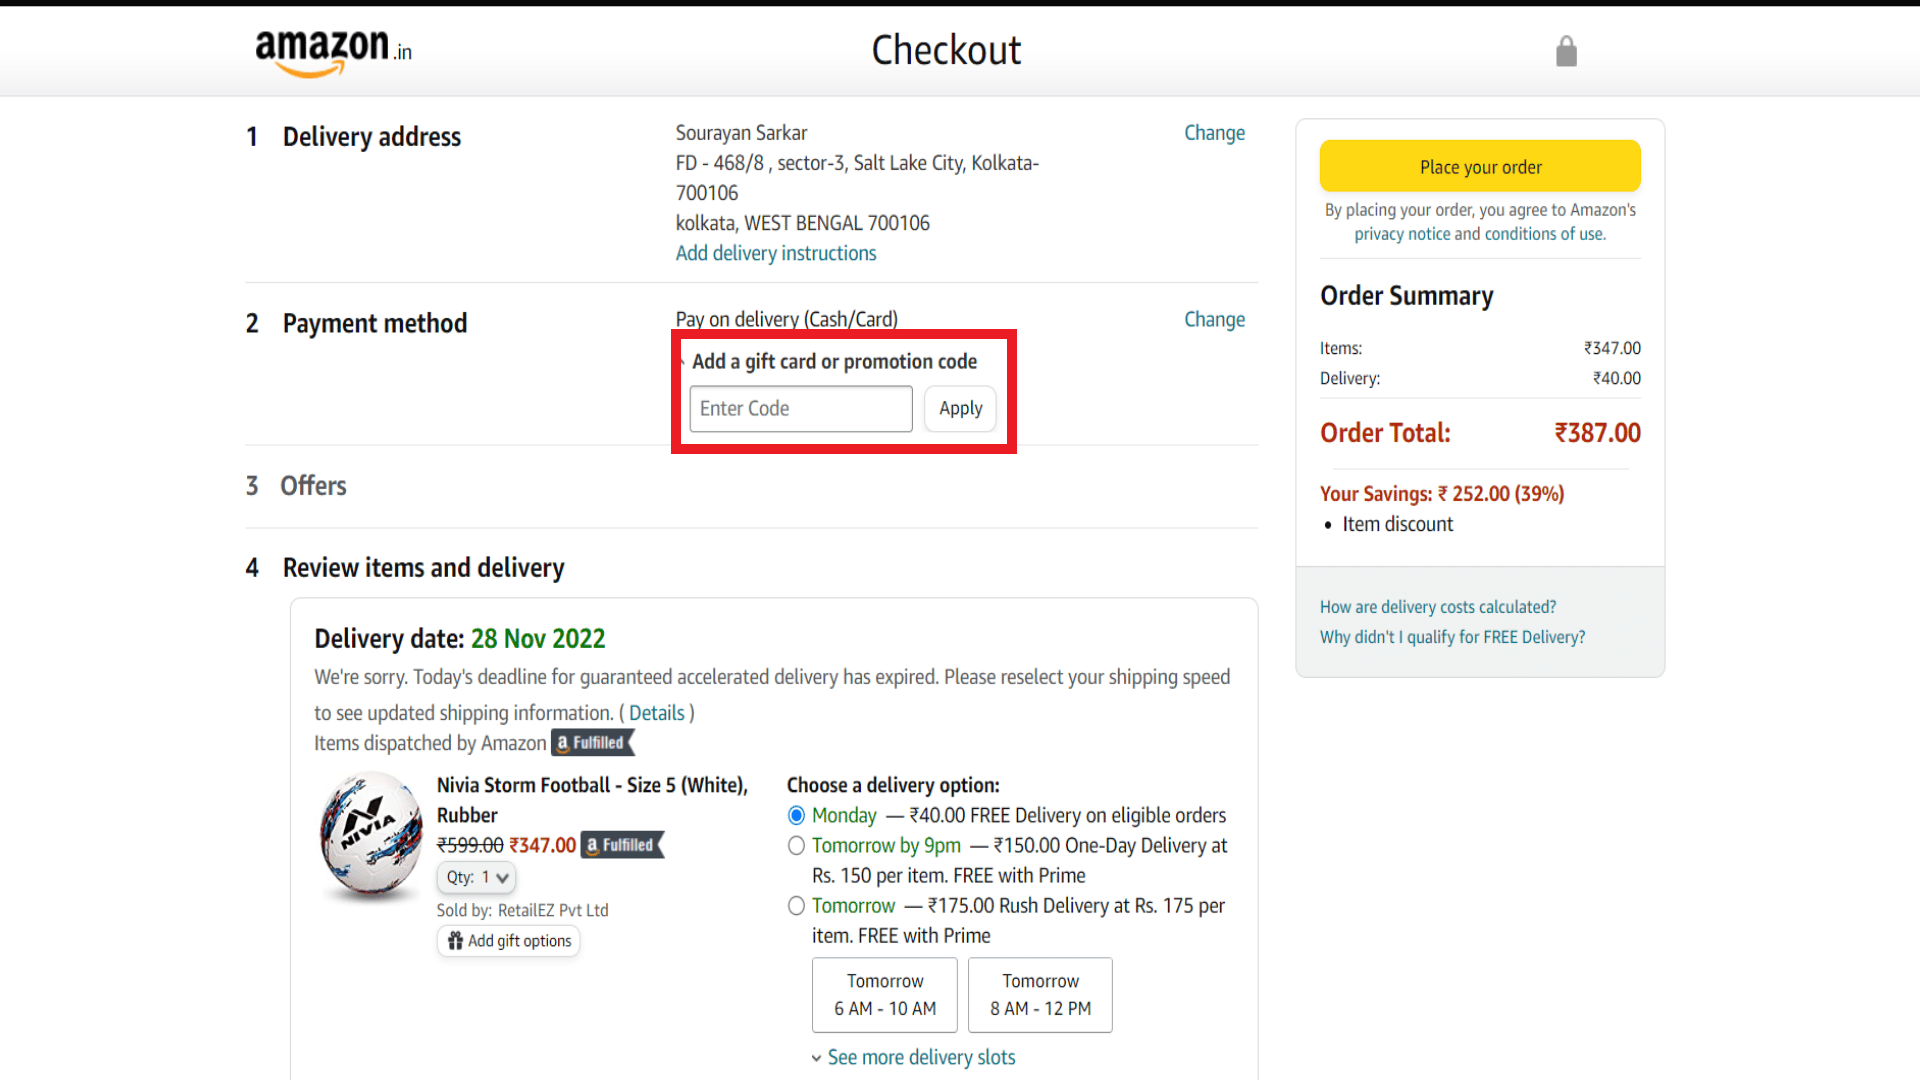
Task: Click Place your order button
Action: tap(1480, 166)
